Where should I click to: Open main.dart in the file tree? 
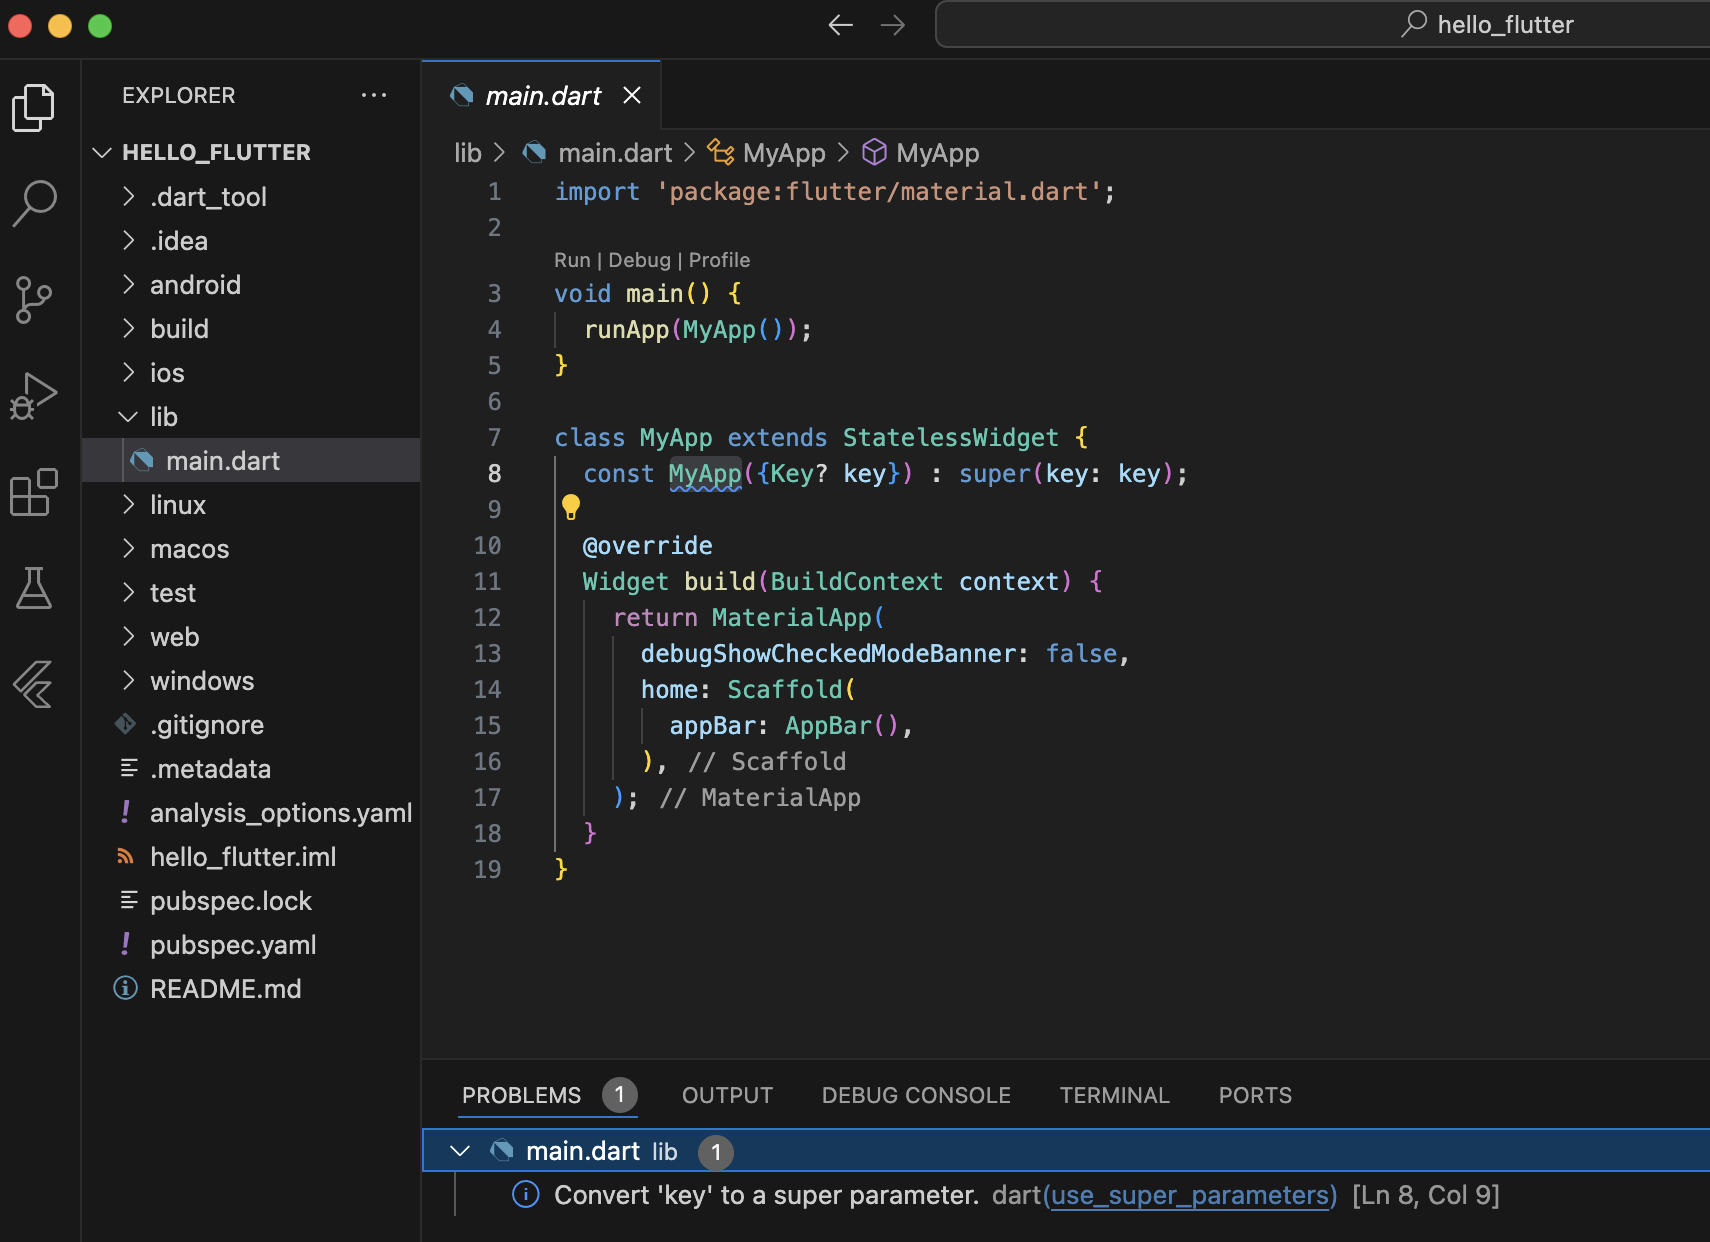click(251, 460)
